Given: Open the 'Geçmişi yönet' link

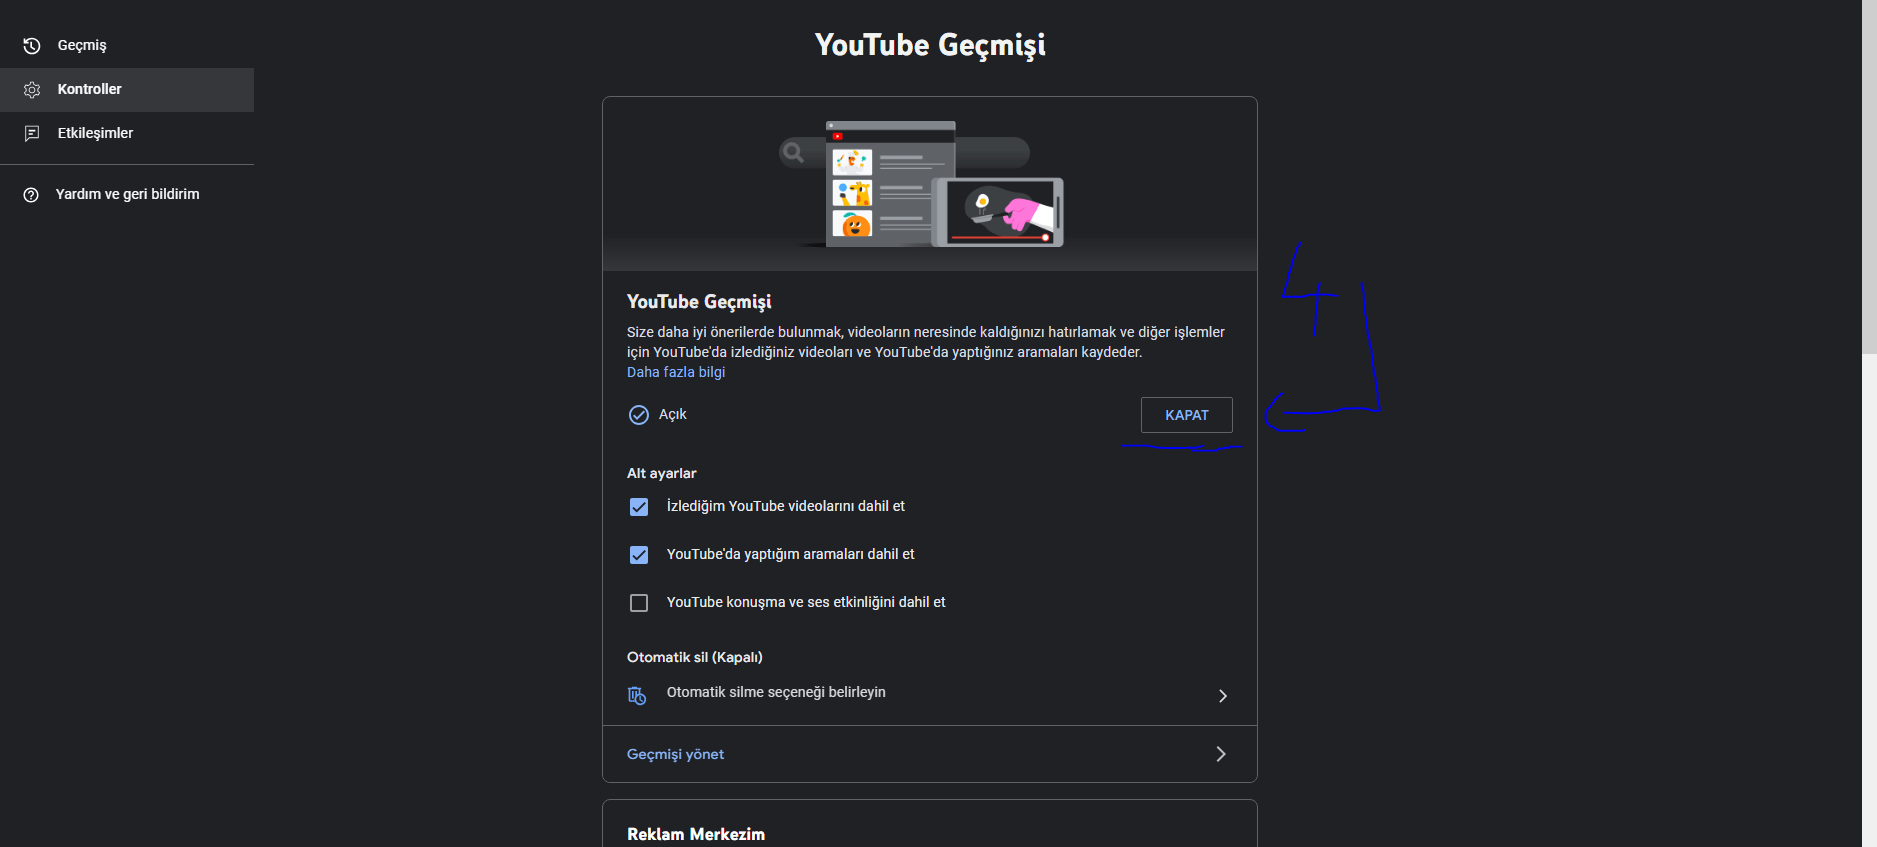Looking at the screenshot, I should click(x=675, y=754).
